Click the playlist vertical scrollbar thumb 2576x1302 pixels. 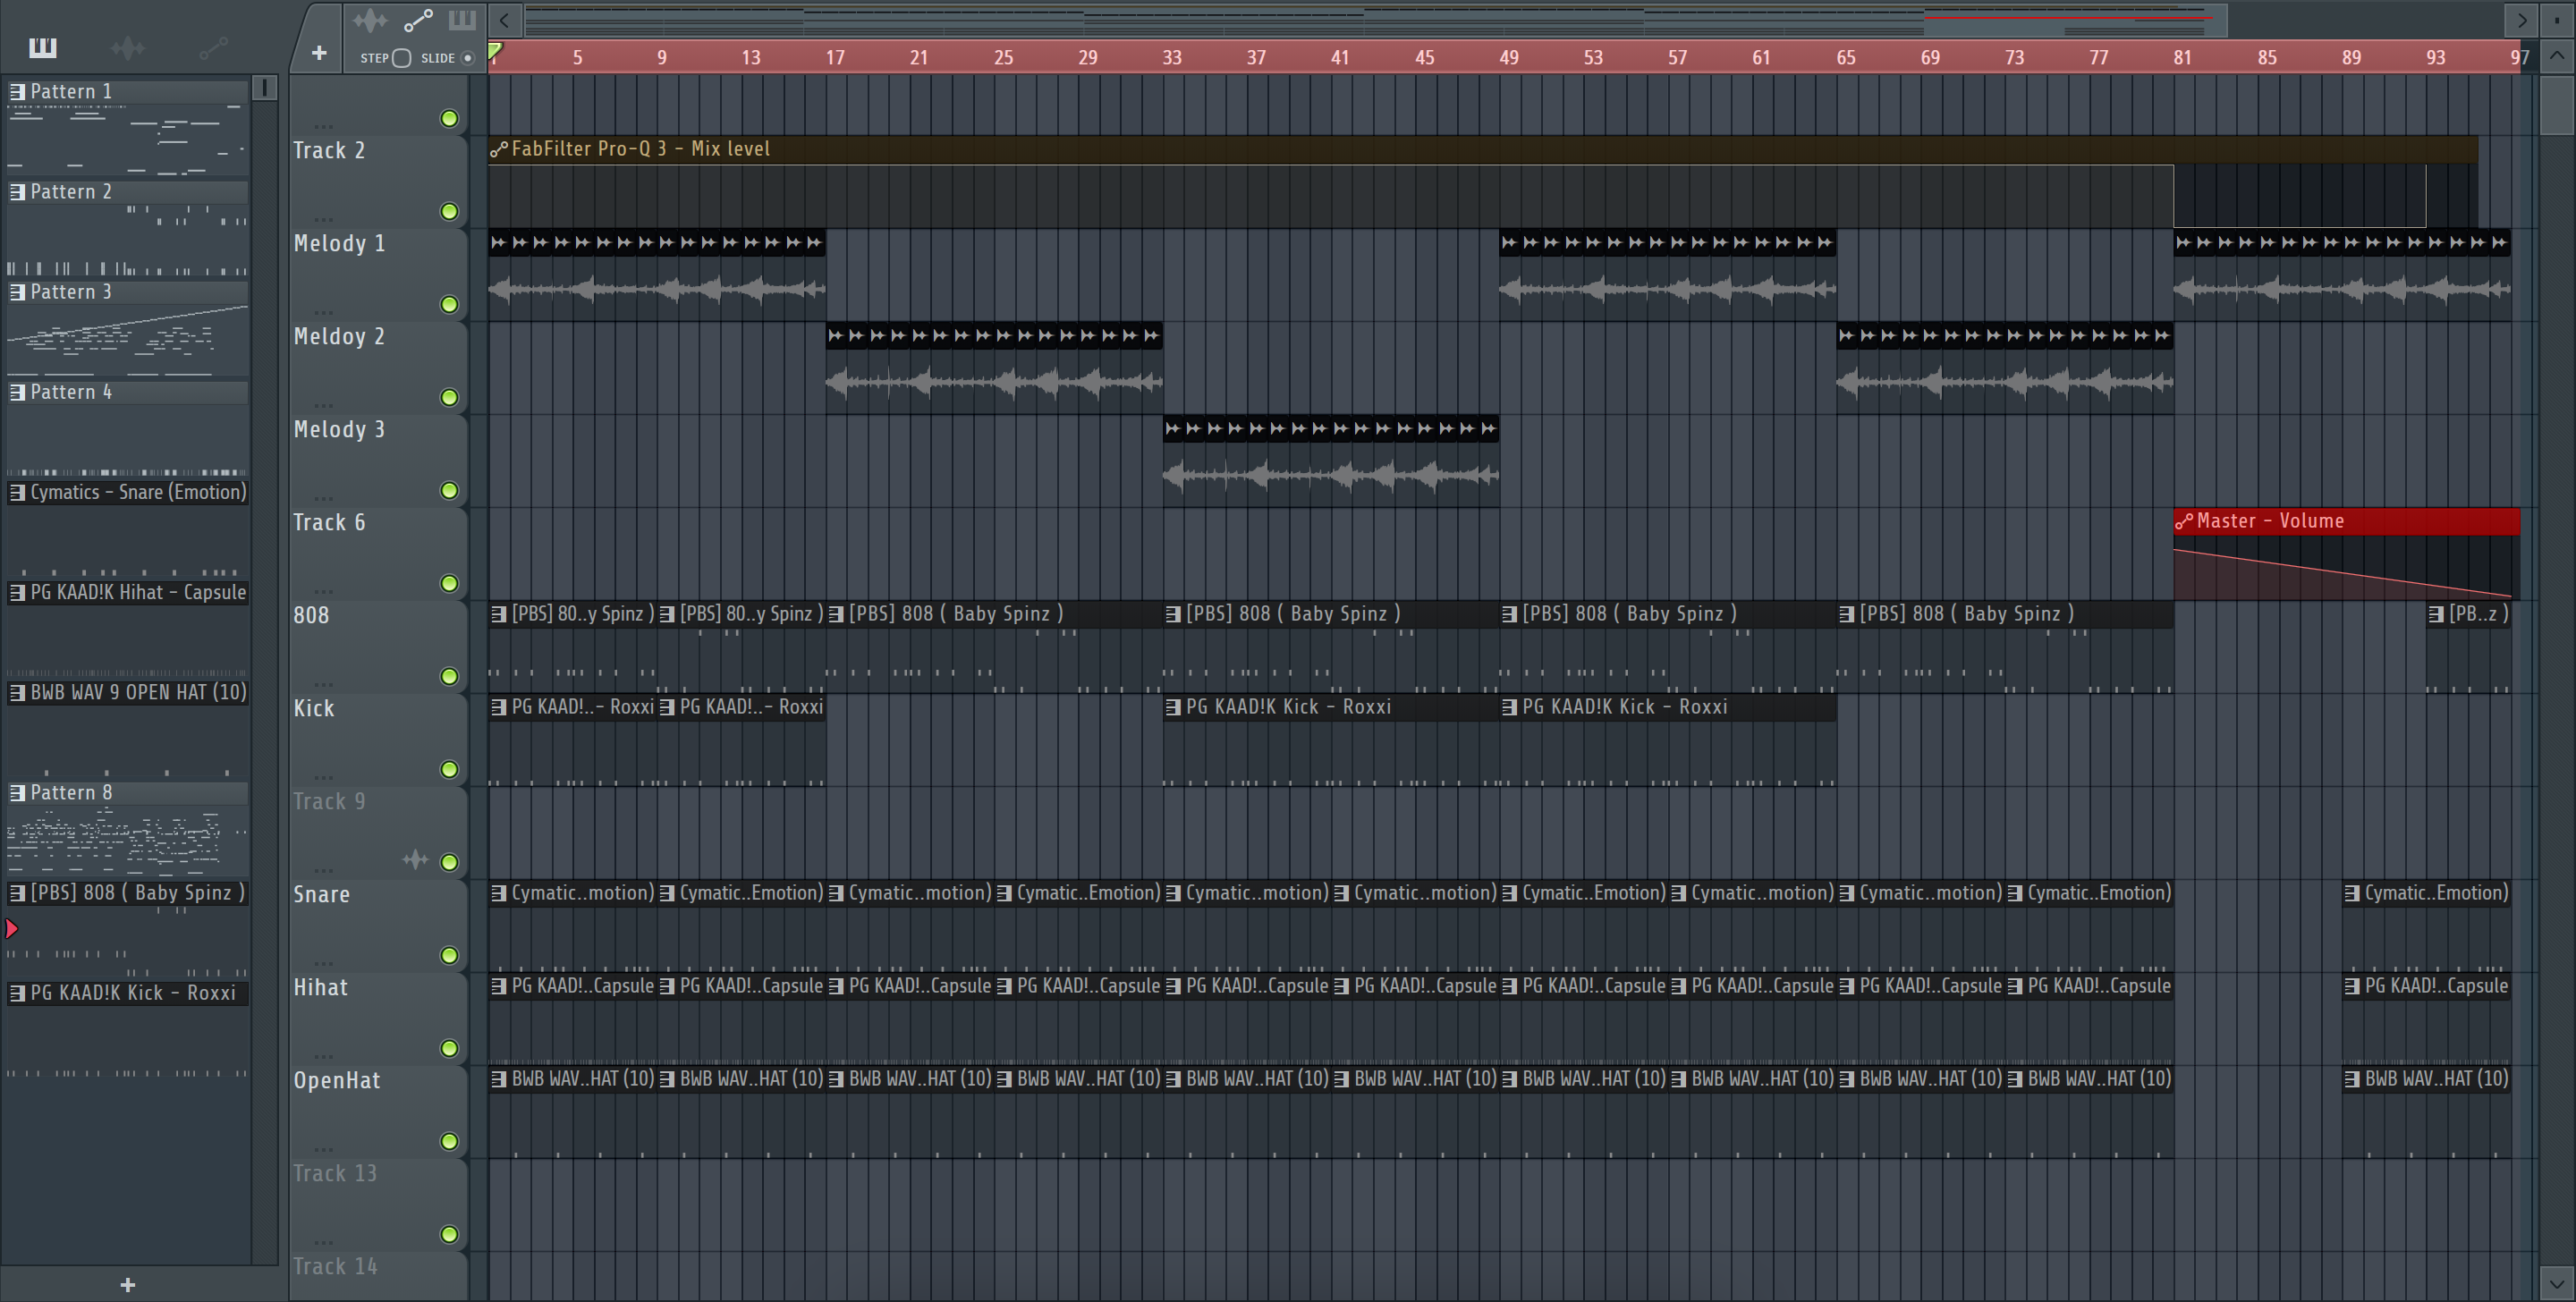coord(2556,105)
